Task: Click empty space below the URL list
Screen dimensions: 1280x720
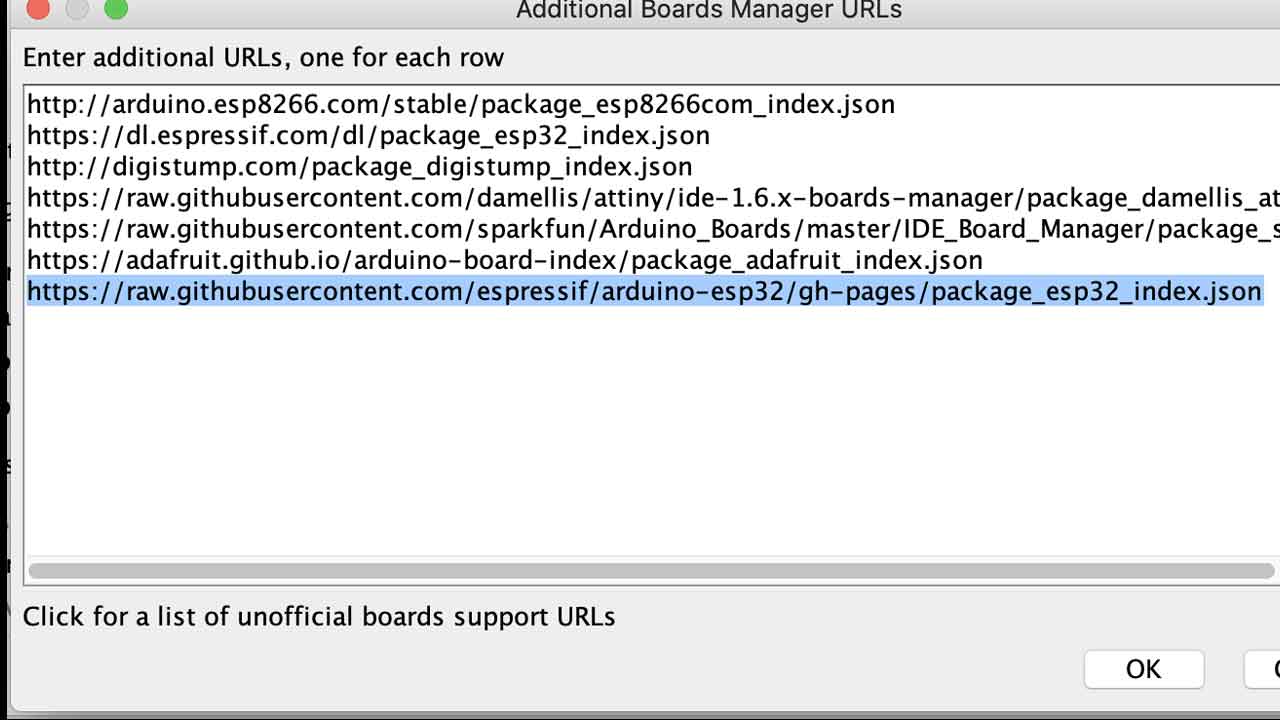Action: coord(650,430)
